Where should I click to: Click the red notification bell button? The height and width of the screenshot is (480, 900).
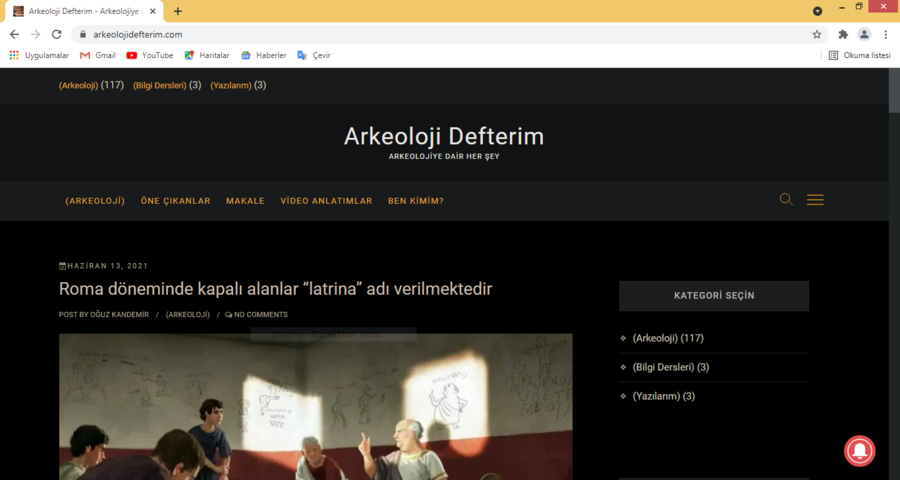pyautogui.click(x=859, y=451)
